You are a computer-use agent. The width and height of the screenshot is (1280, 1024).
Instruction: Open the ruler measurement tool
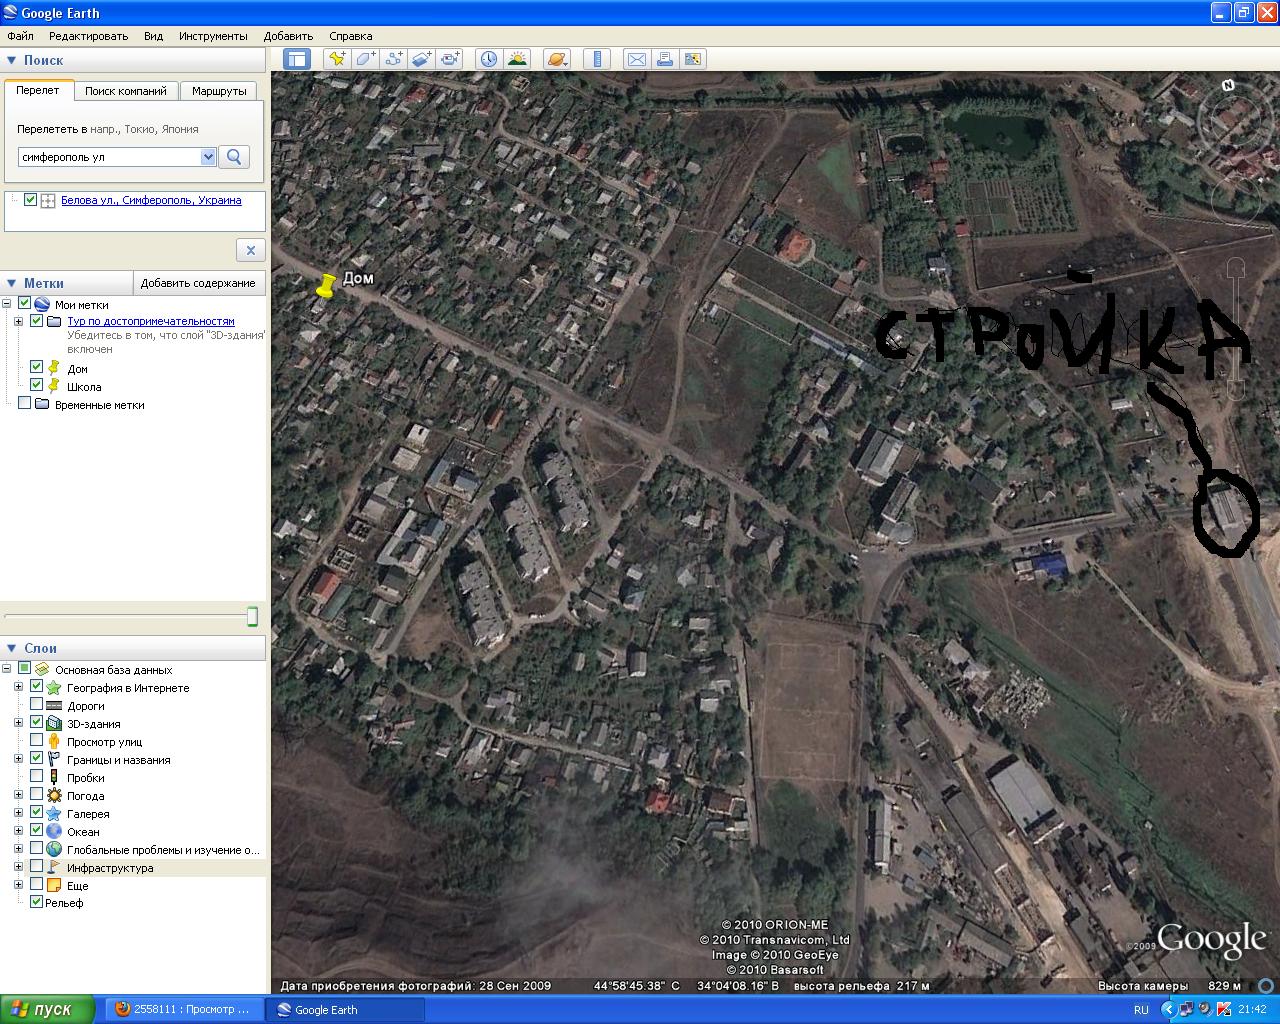pos(597,59)
